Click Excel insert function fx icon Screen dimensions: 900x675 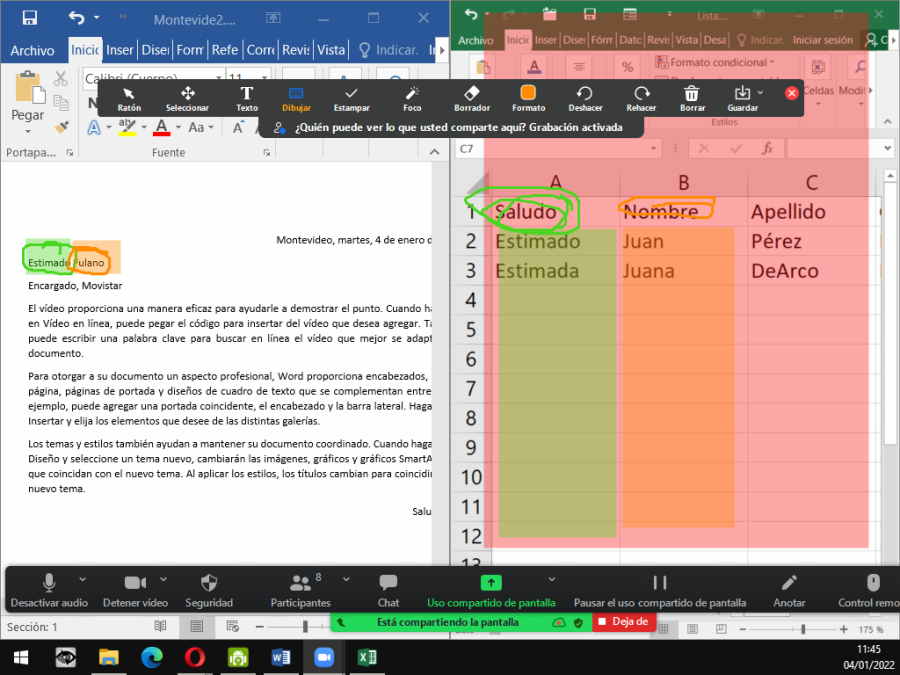(x=767, y=149)
